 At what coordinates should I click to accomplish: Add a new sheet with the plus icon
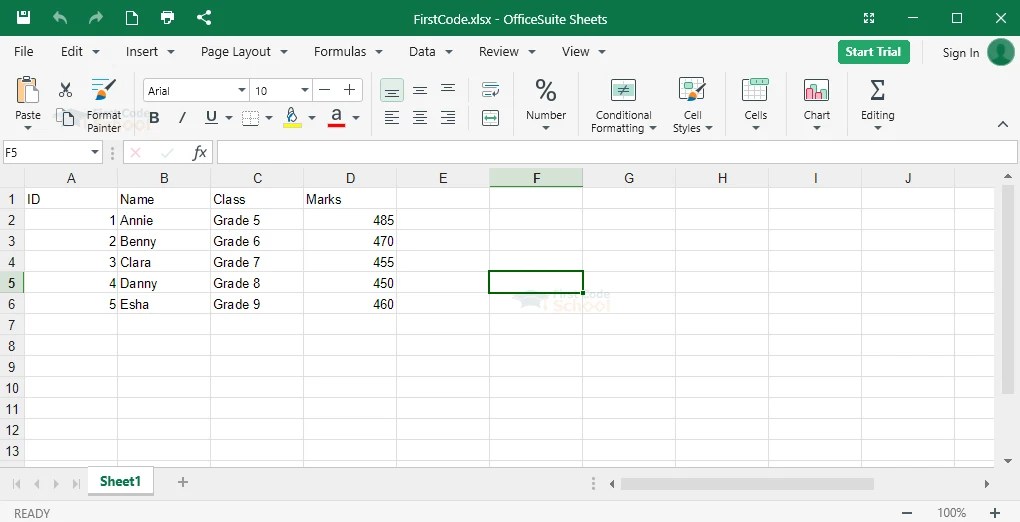coord(183,482)
